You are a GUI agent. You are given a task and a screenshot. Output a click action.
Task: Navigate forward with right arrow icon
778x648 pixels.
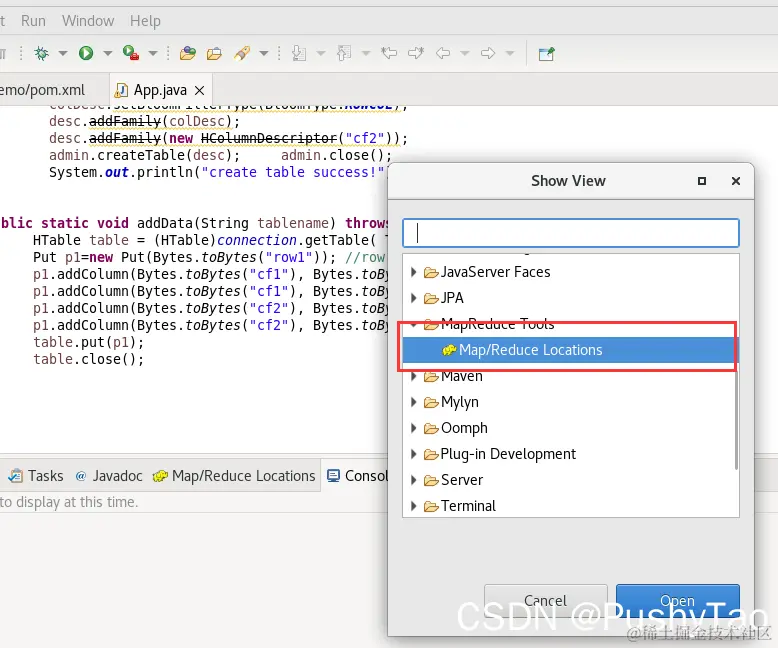(x=488, y=53)
